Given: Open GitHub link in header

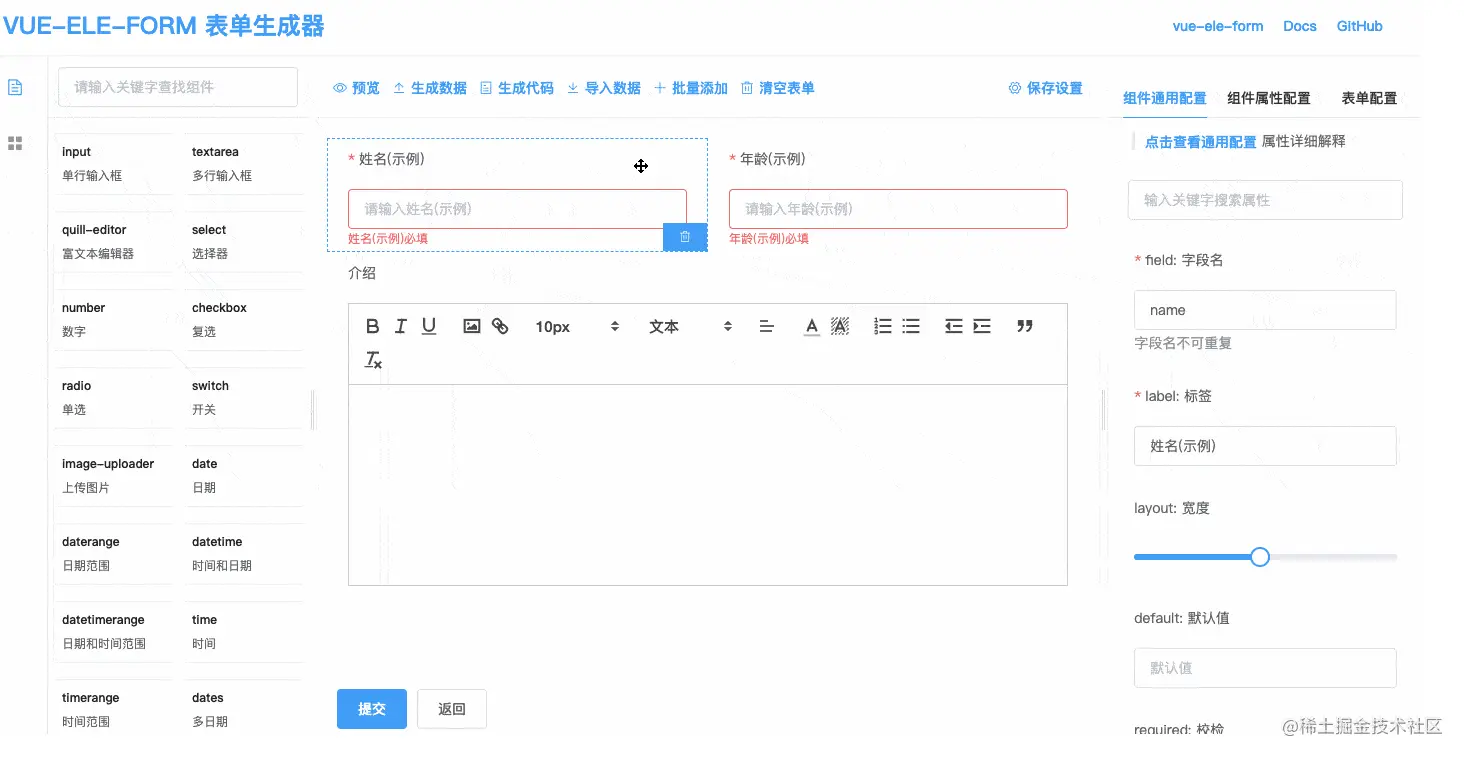Looking at the screenshot, I should coord(1360,26).
